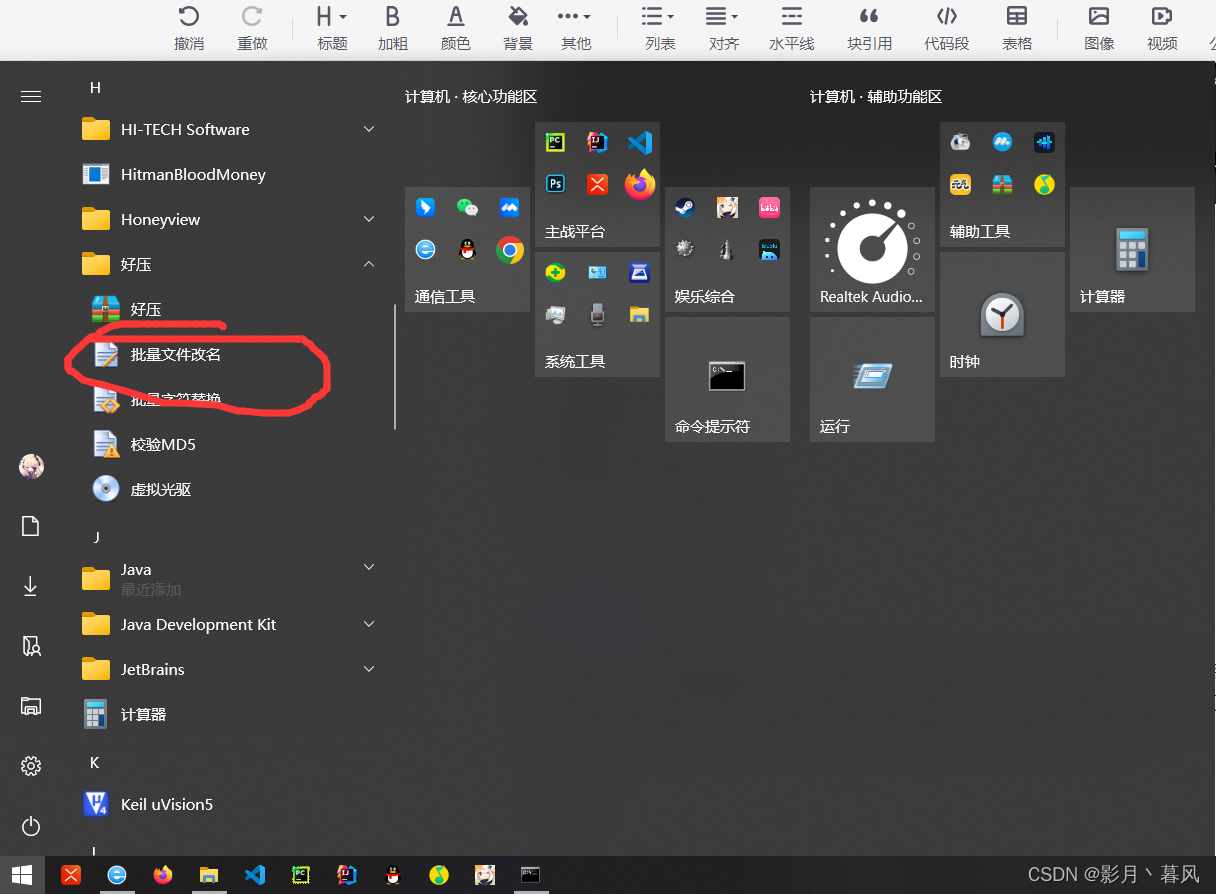Open Downloads from Start sidebar
The image size is (1216, 894).
[31, 586]
